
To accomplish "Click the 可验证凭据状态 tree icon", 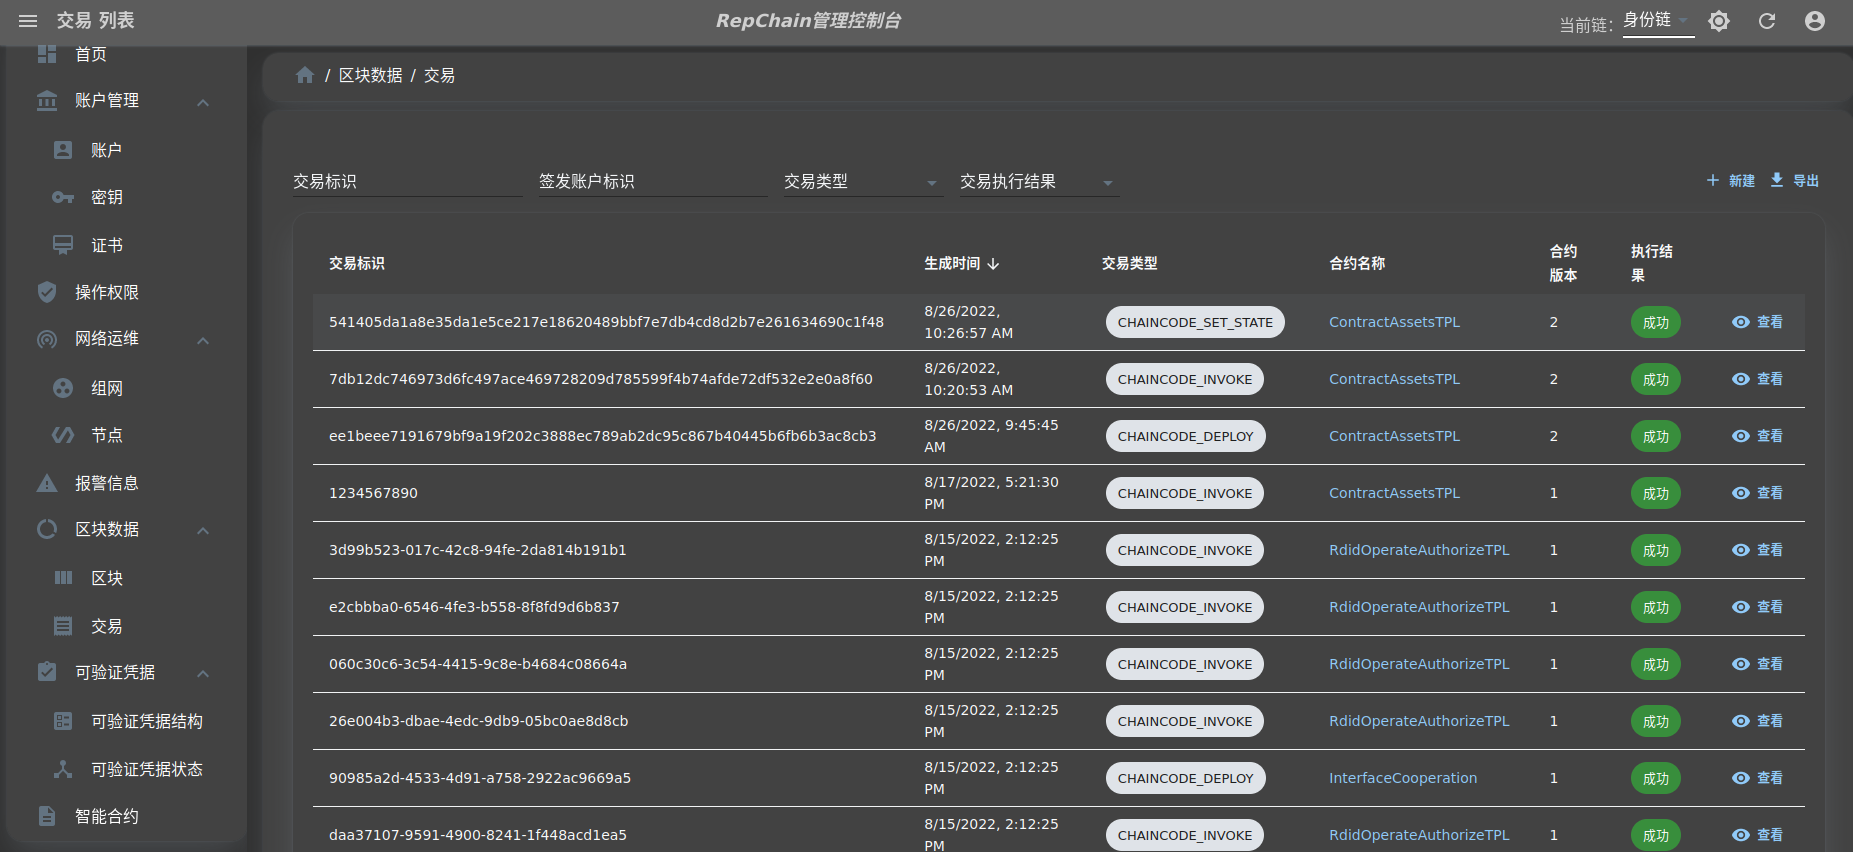I will 63,769.
